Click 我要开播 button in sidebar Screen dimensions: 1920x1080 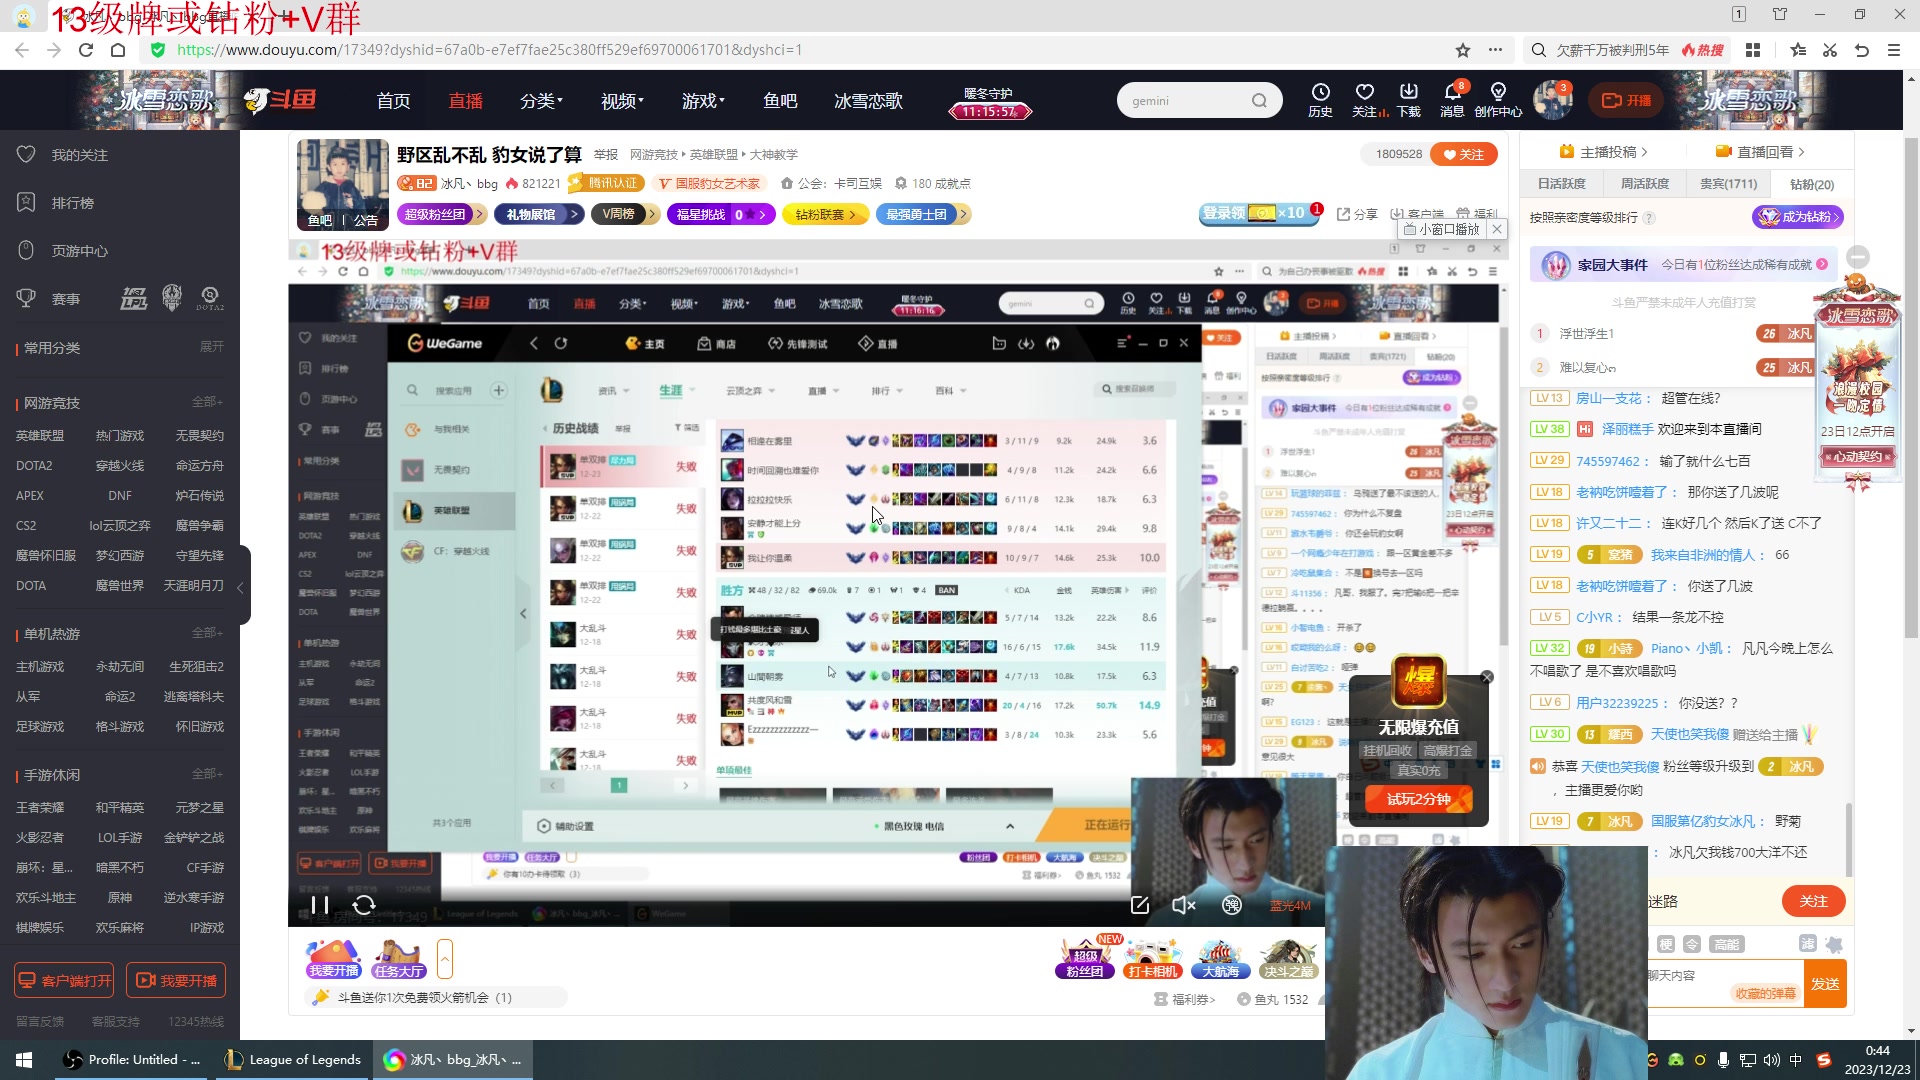coord(176,981)
